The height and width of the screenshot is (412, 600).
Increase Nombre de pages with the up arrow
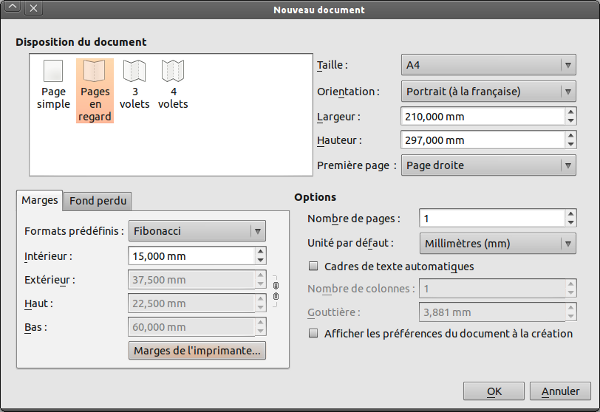click(571, 214)
